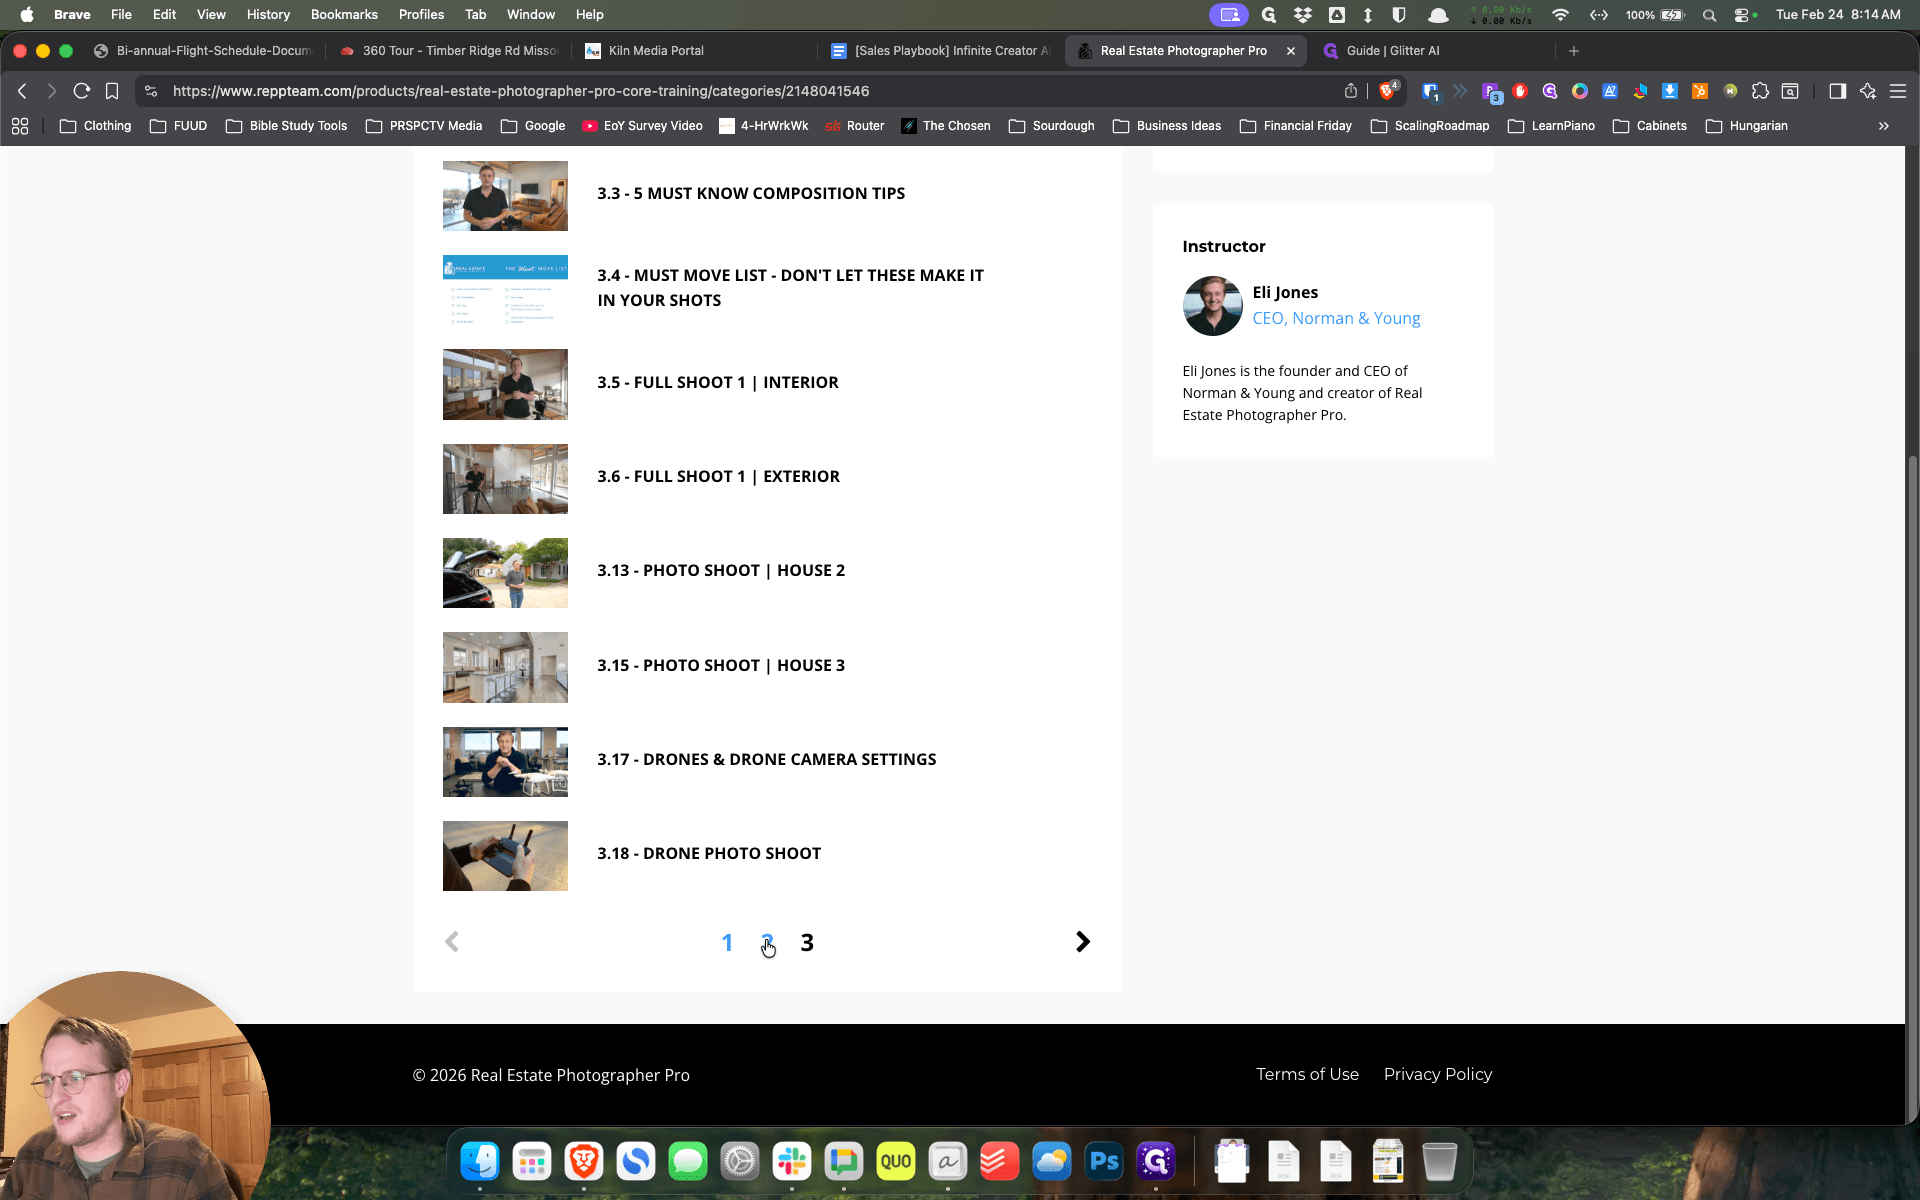The image size is (1920, 1200).
Task: Bookmark this page with the bookmark icon
Action: (112, 91)
